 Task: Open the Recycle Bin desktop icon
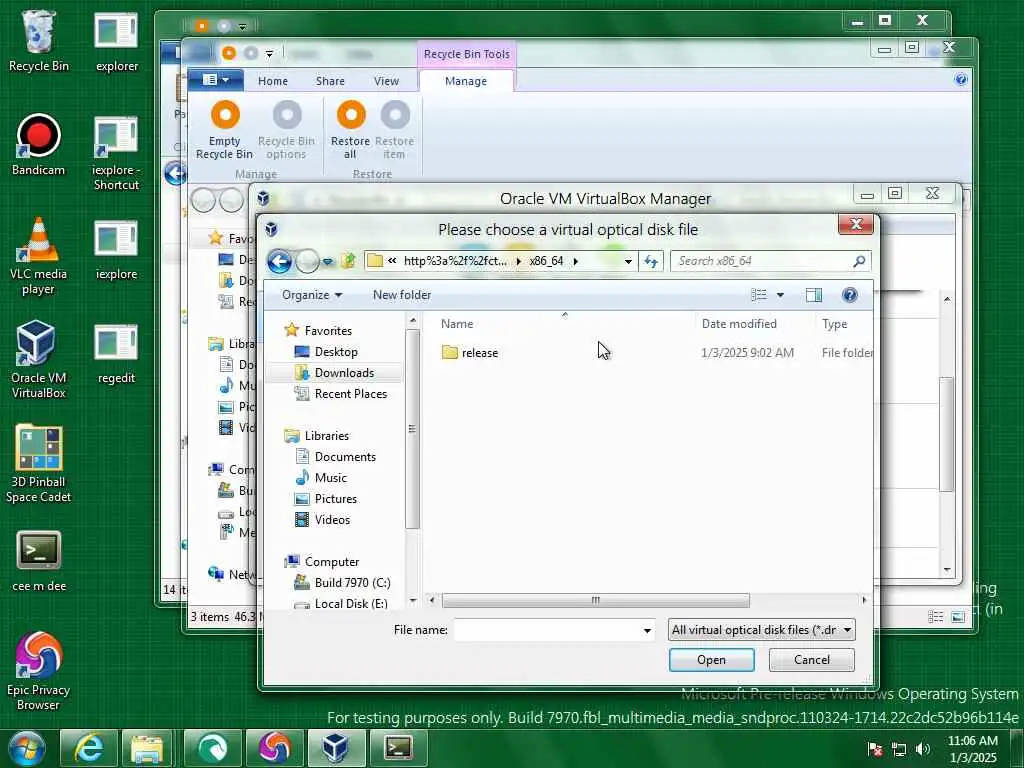point(39,40)
